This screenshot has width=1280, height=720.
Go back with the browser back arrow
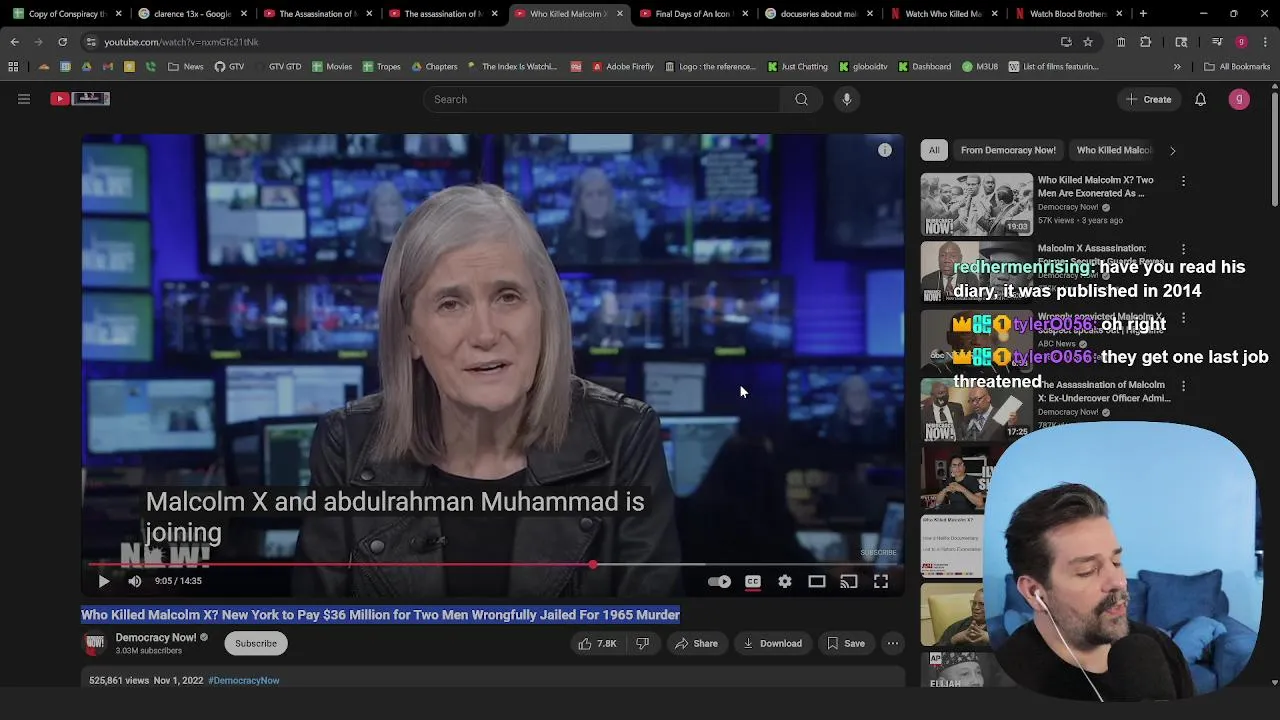(14, 42)
